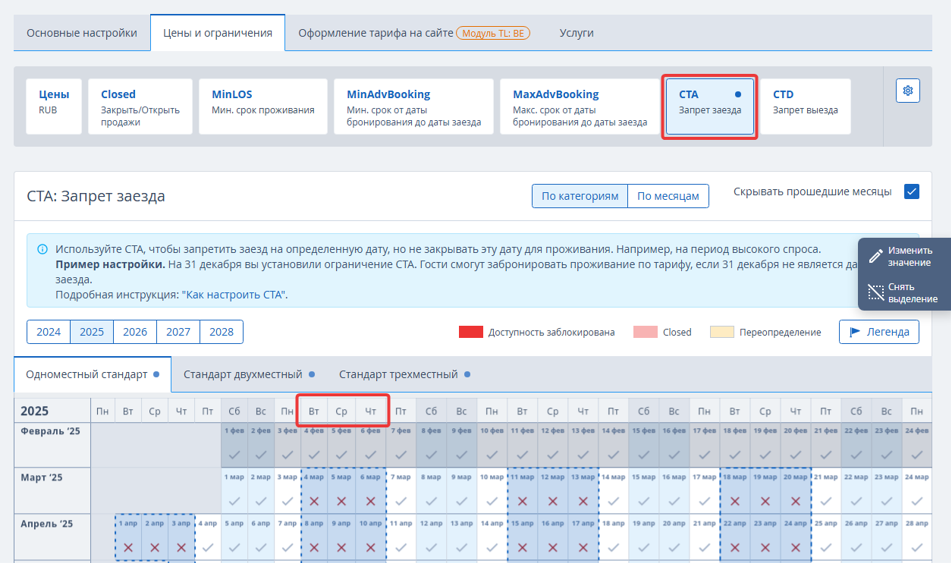951x563 pixels.
Task: Open the gear settings icon beside restriction tiles
Action: point(907,90)
